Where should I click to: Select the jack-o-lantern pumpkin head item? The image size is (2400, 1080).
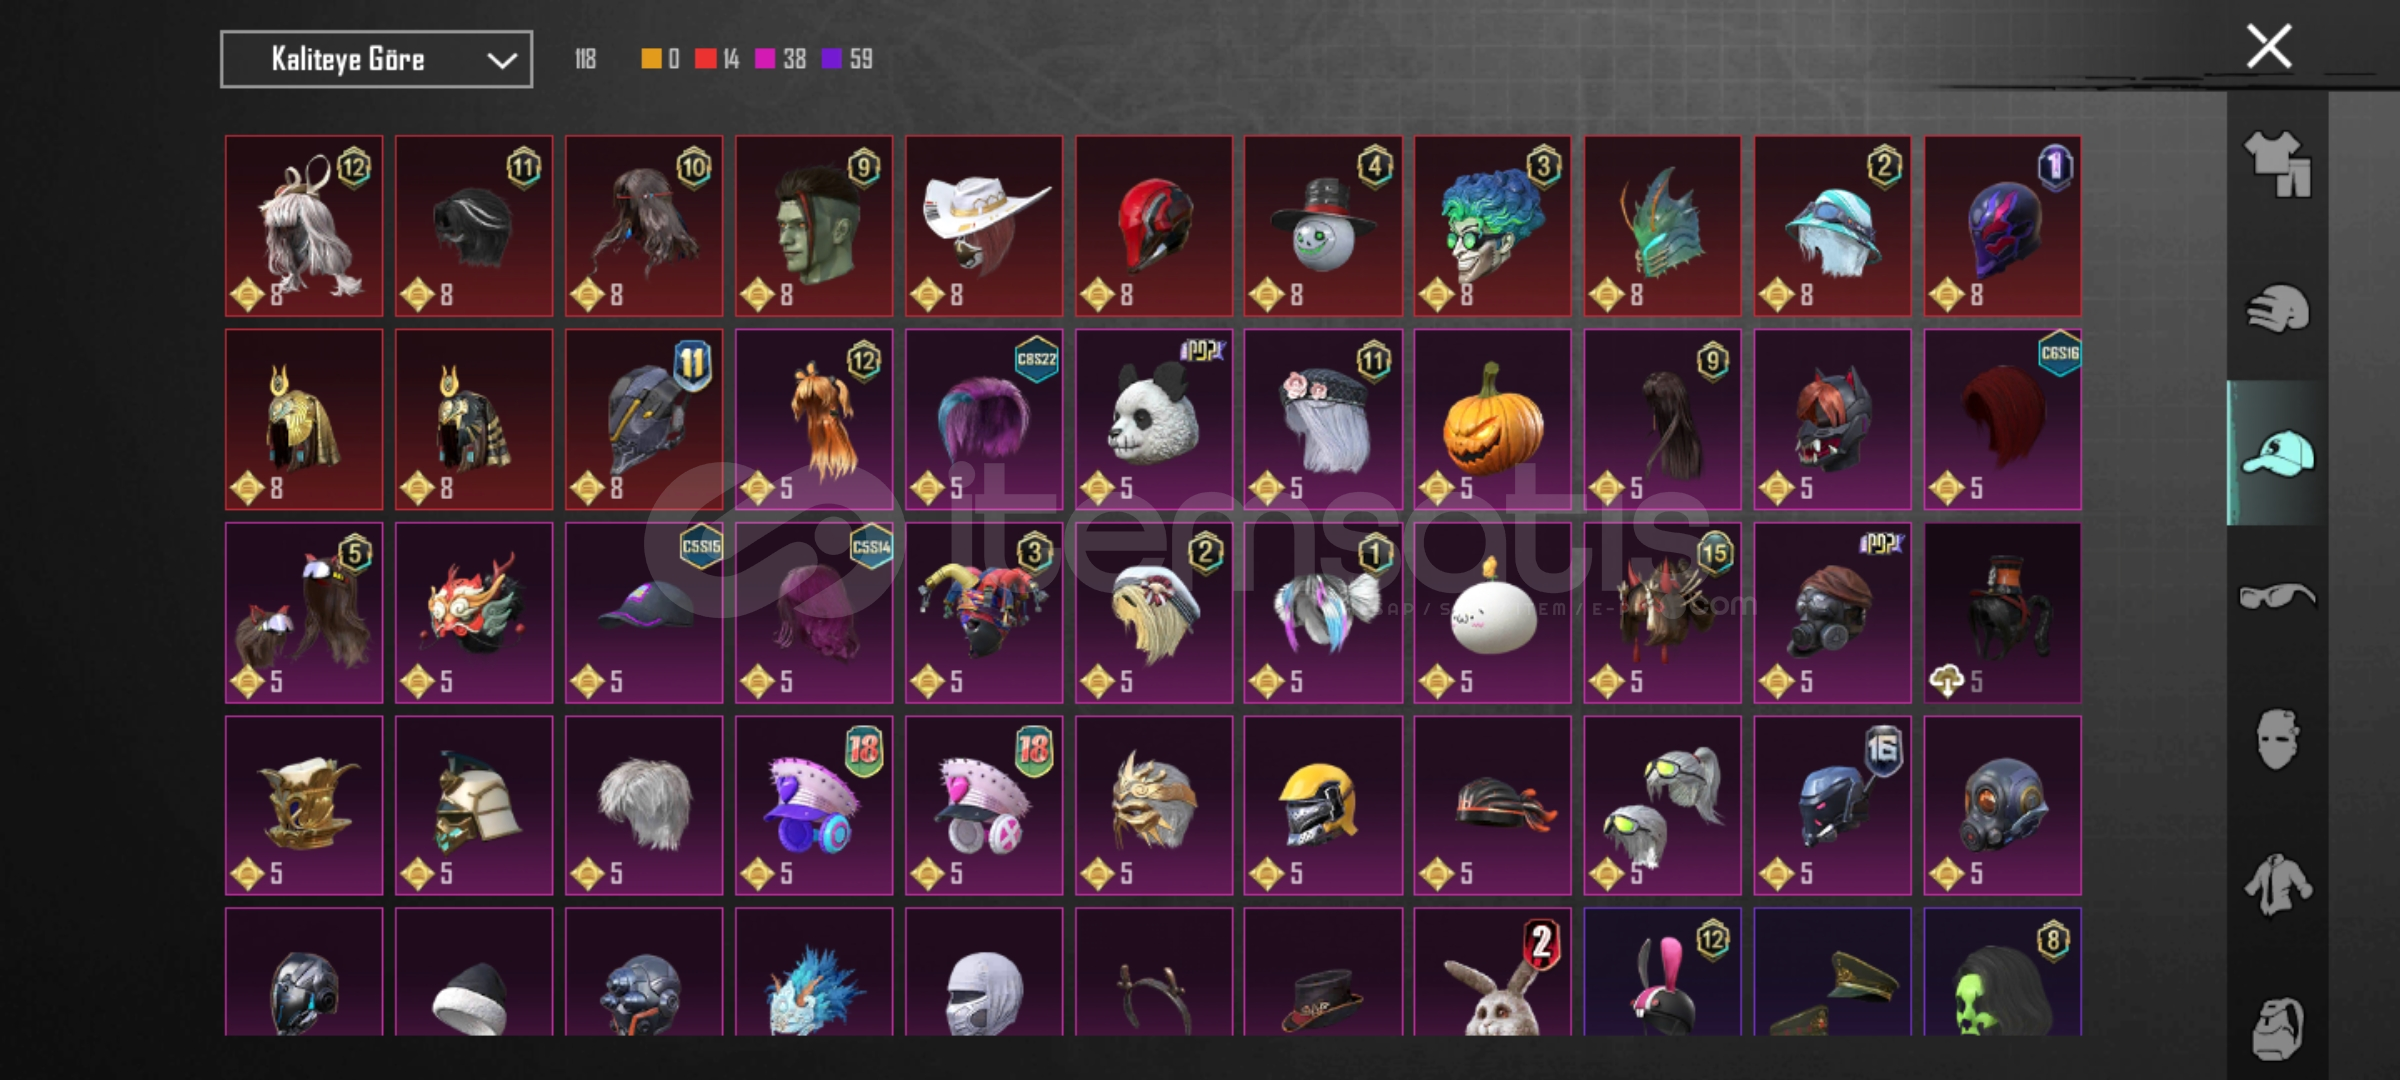coord(1492,419)
